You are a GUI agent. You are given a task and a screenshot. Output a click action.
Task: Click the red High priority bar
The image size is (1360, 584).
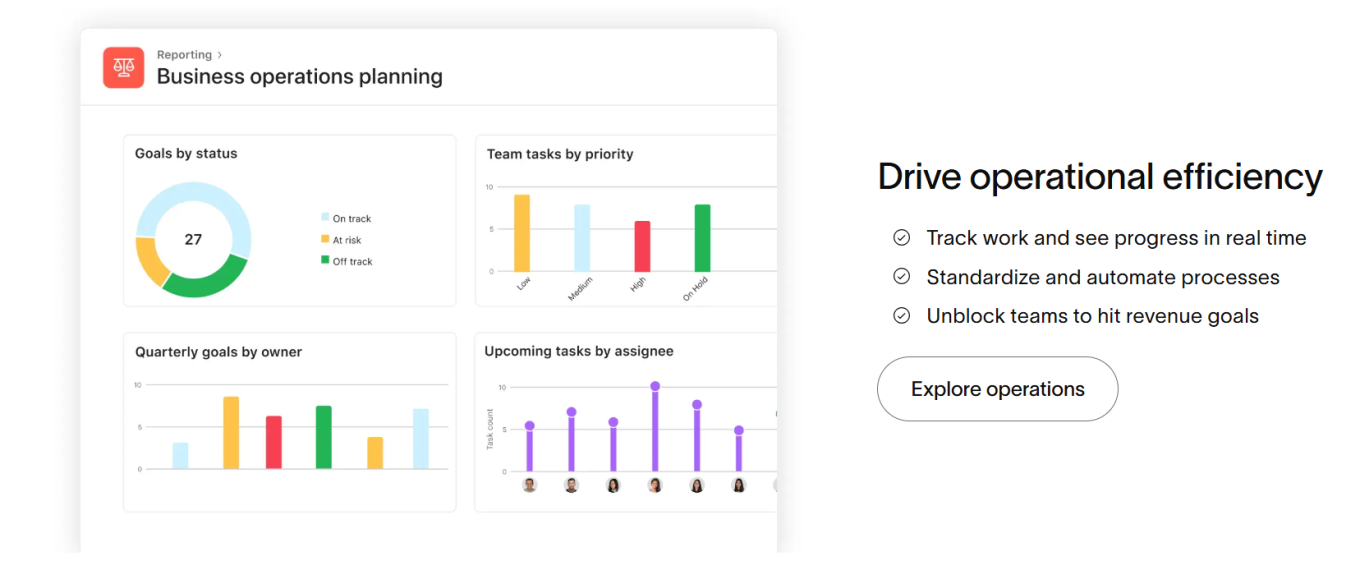(x=642, y=247)
